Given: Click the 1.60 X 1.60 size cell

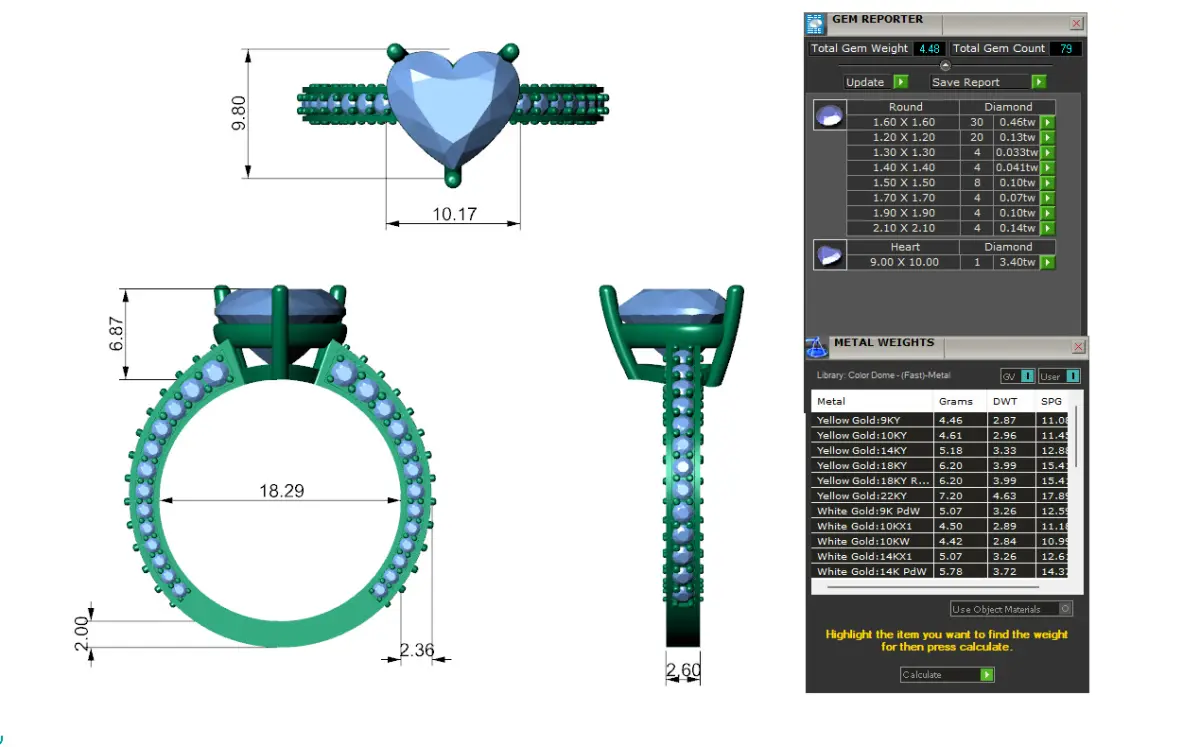Looking at the screenshot, I should point(904,122).
